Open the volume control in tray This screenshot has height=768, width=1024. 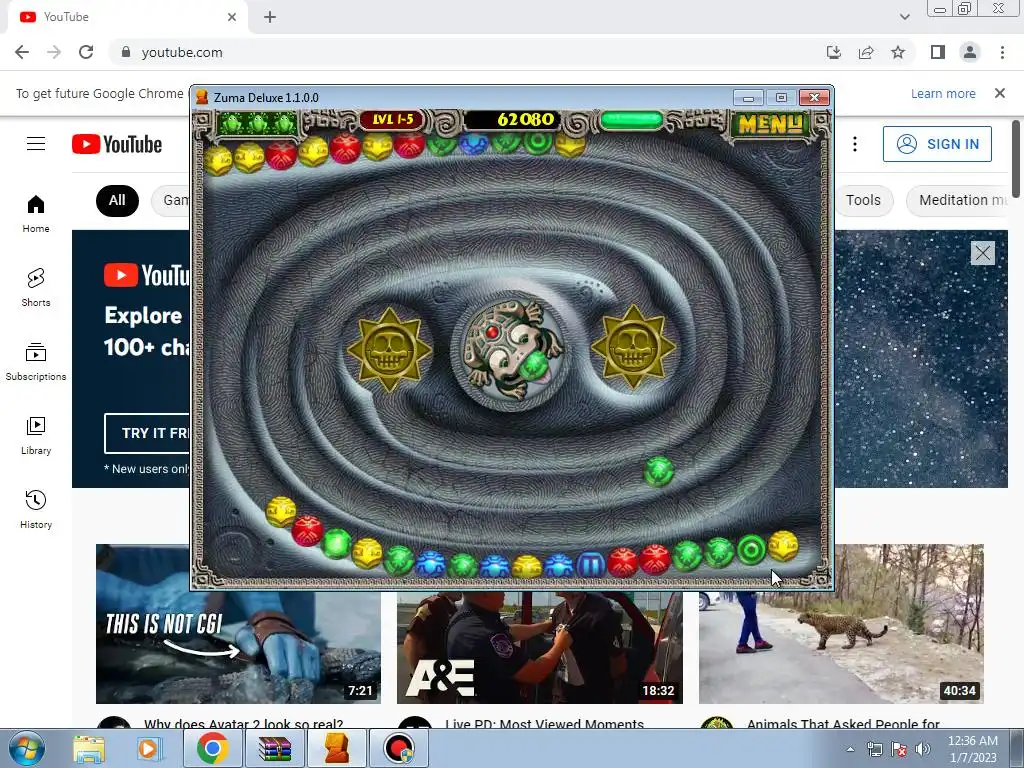tap(923, 749)
